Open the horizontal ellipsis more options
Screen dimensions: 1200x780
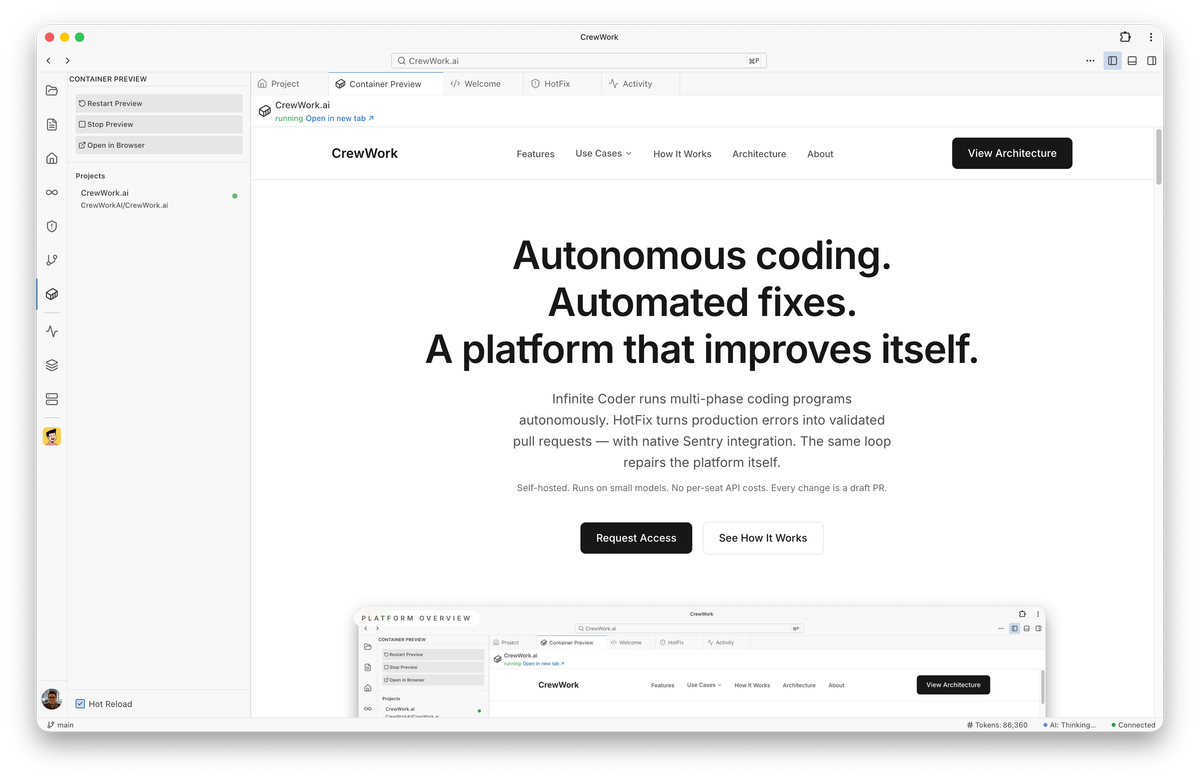pyautogui.click(x=1090, y=61)
